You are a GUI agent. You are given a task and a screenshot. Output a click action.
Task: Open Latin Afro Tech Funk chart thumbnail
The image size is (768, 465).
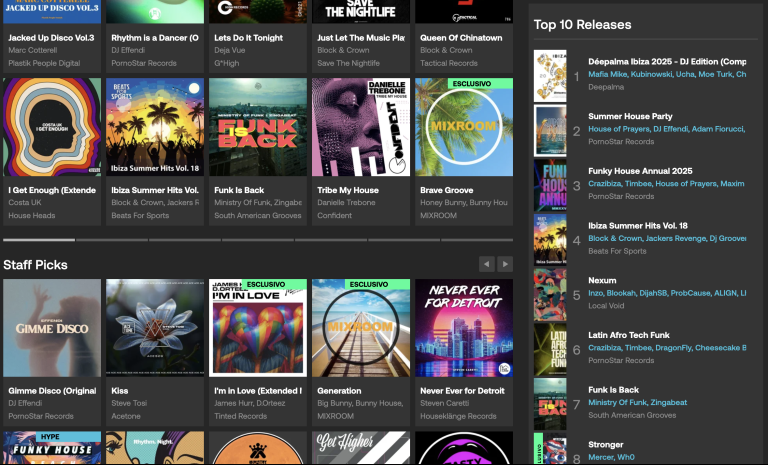(x=550, y=349)
